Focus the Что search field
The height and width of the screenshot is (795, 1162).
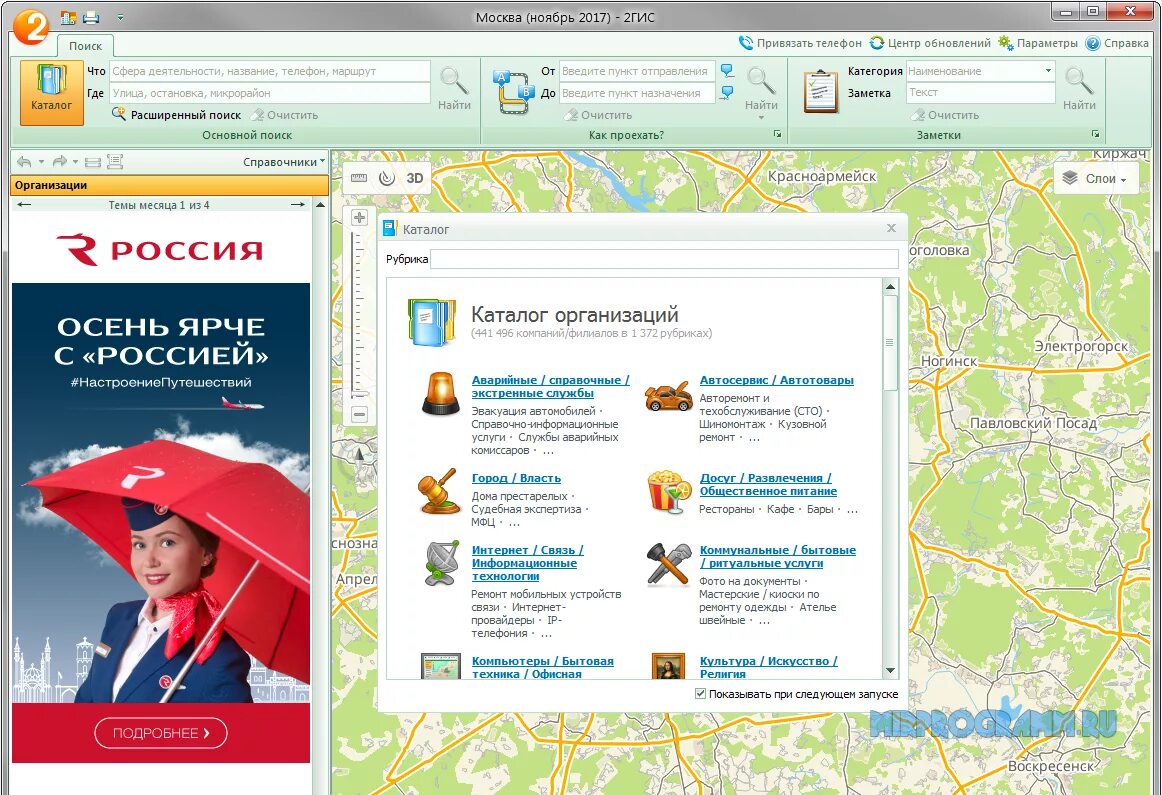click(x=270, y=71)
